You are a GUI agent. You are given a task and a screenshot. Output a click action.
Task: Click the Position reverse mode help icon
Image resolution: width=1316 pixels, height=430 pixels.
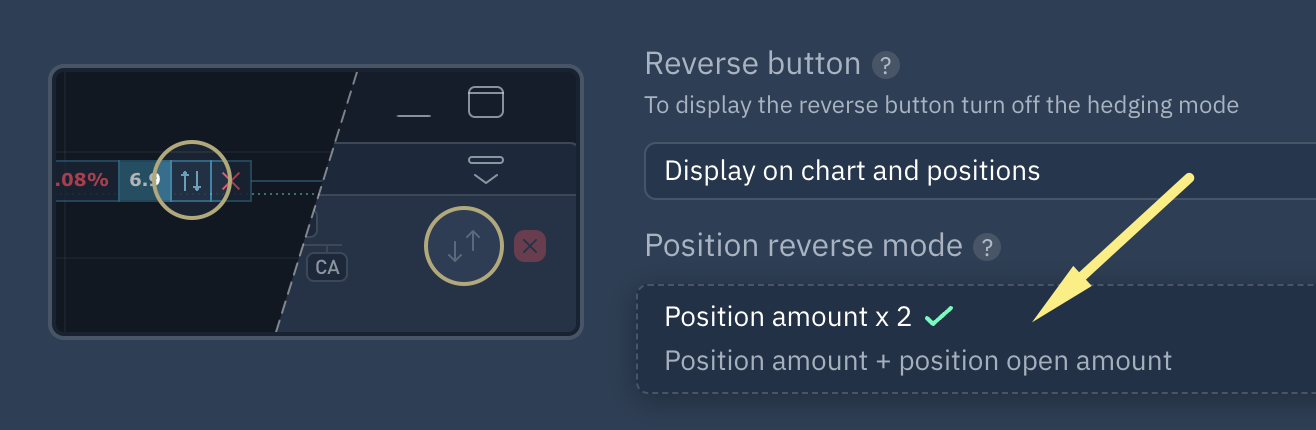(x=987, y=246)
